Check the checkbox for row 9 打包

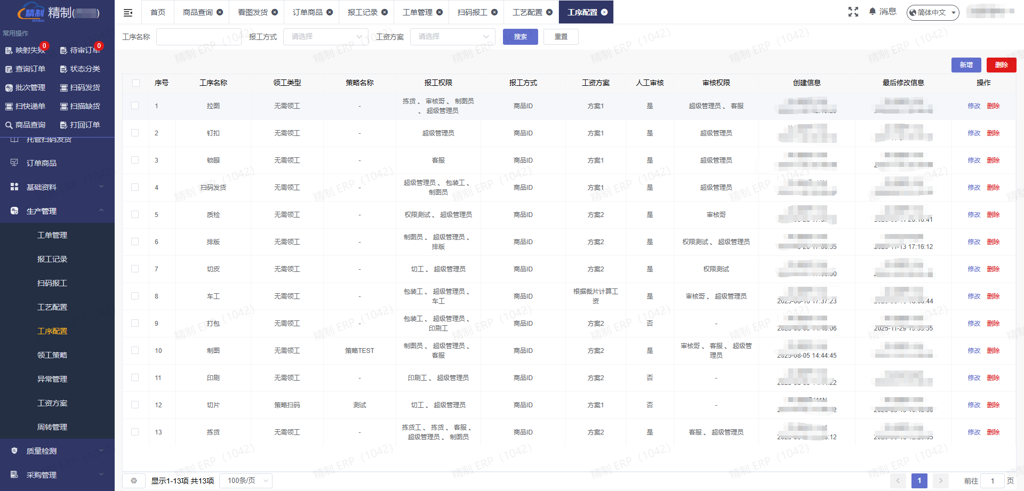[135, 323]
